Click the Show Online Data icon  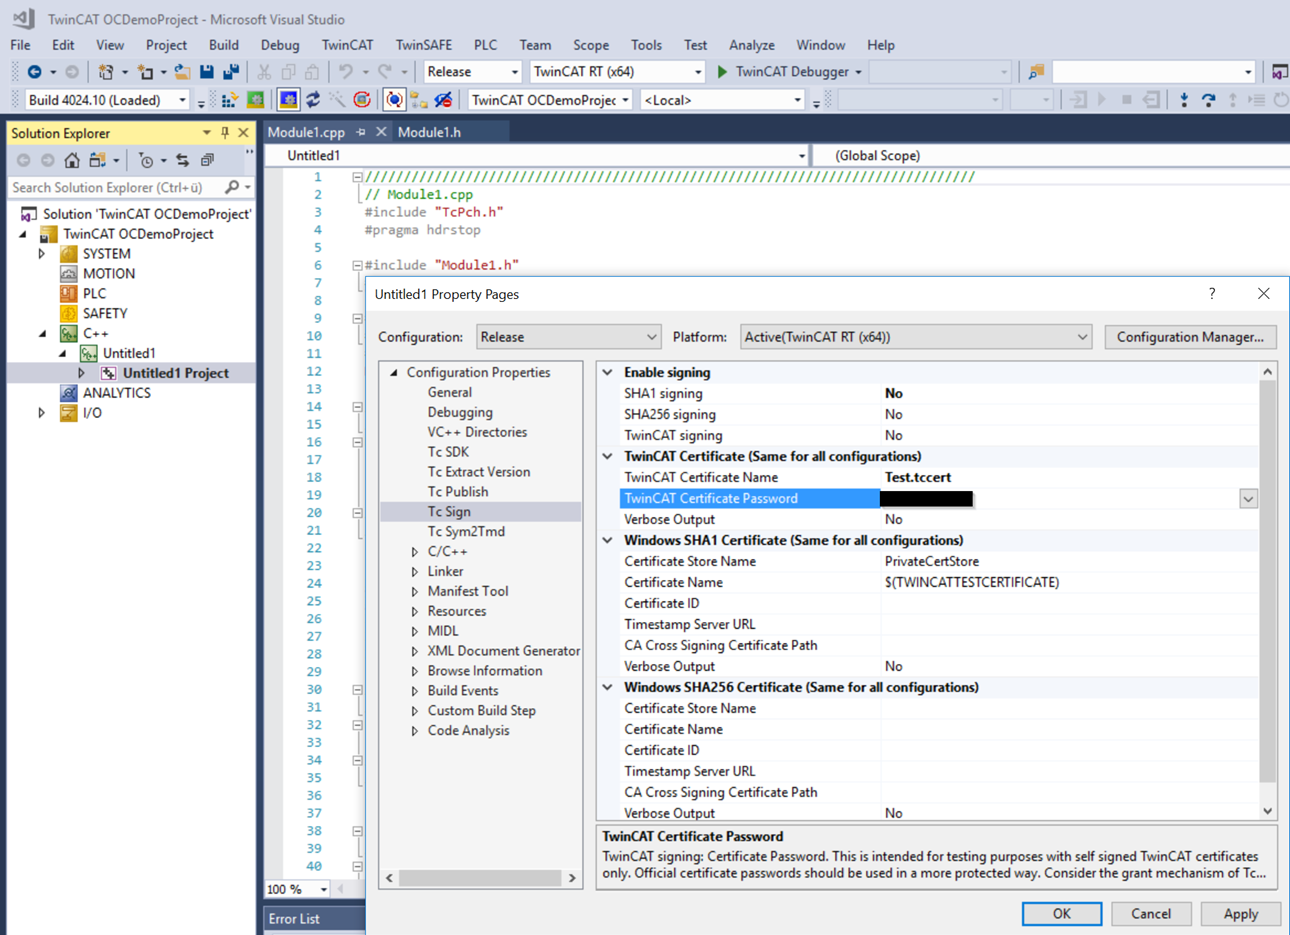click(x=394, y=100)
